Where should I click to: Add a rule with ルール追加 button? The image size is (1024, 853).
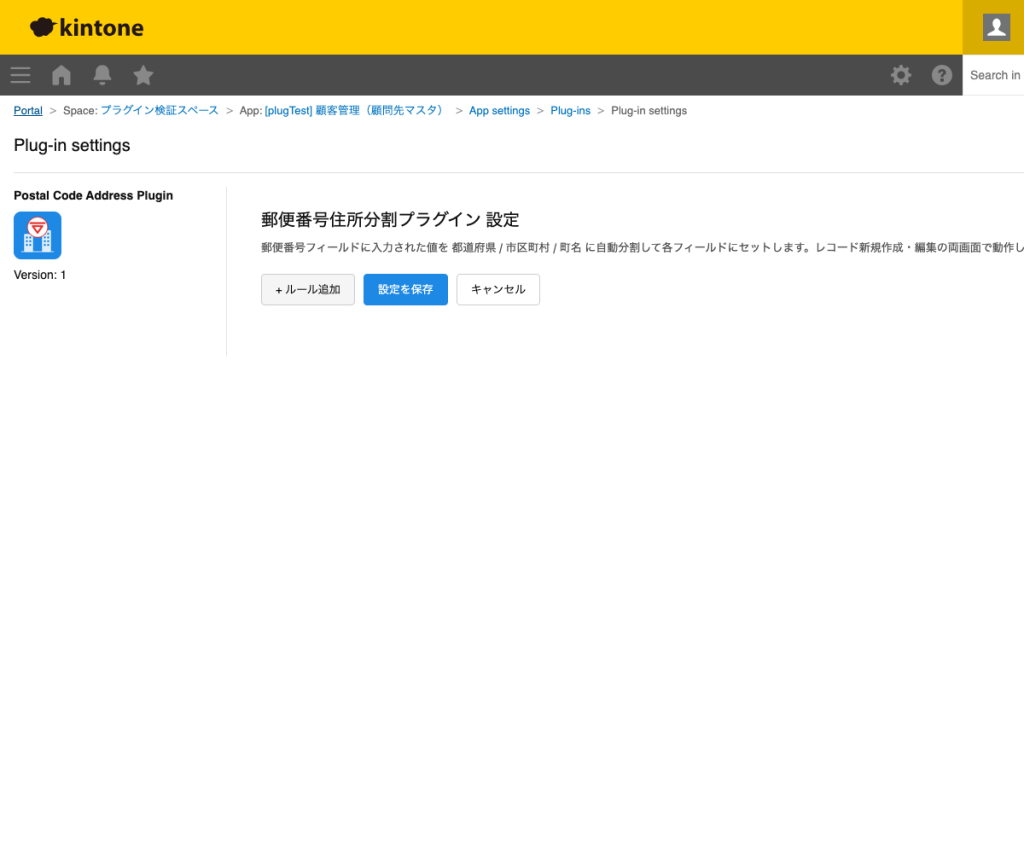coord(307,289)
